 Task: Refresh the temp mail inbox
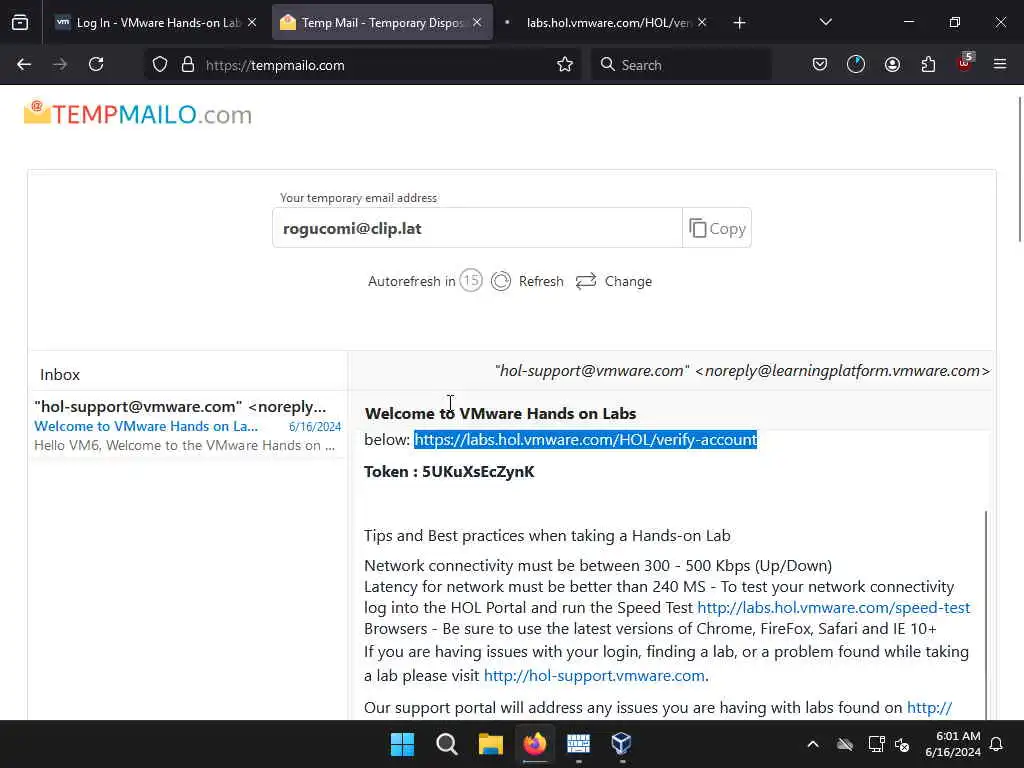coord(528,281)
